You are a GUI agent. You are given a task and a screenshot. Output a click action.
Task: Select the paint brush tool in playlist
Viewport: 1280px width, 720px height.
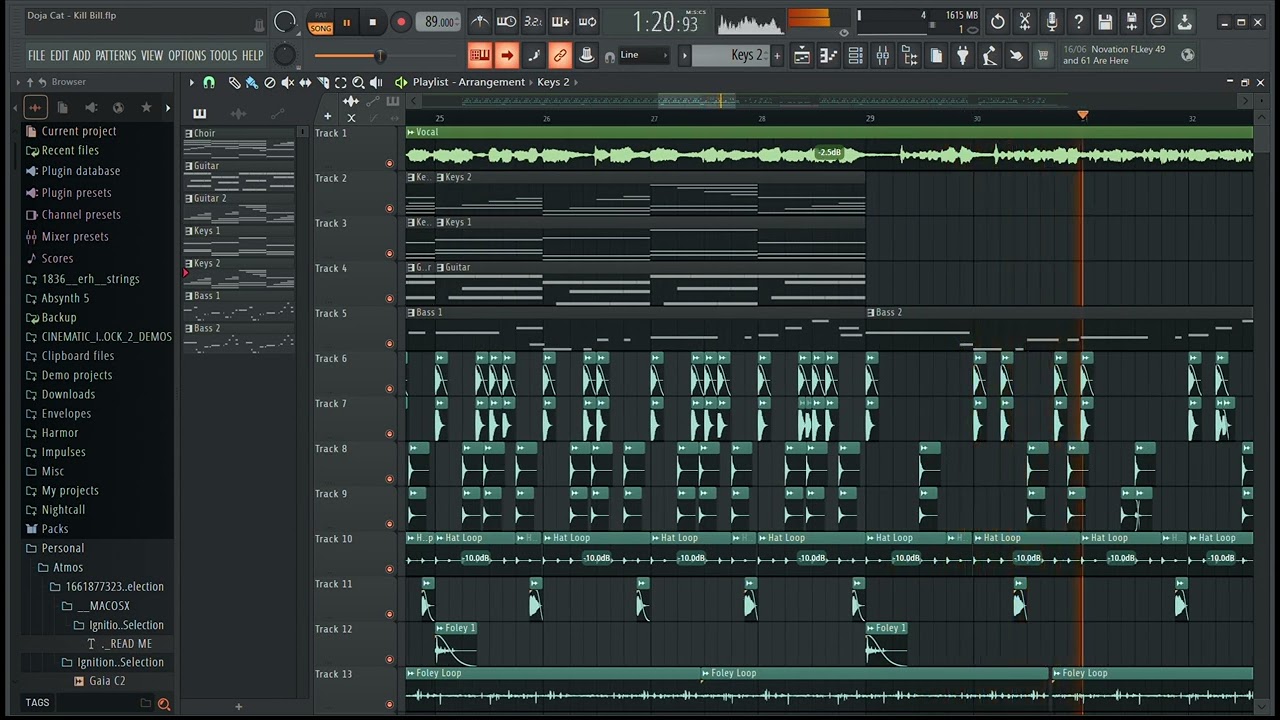point(251,82)
